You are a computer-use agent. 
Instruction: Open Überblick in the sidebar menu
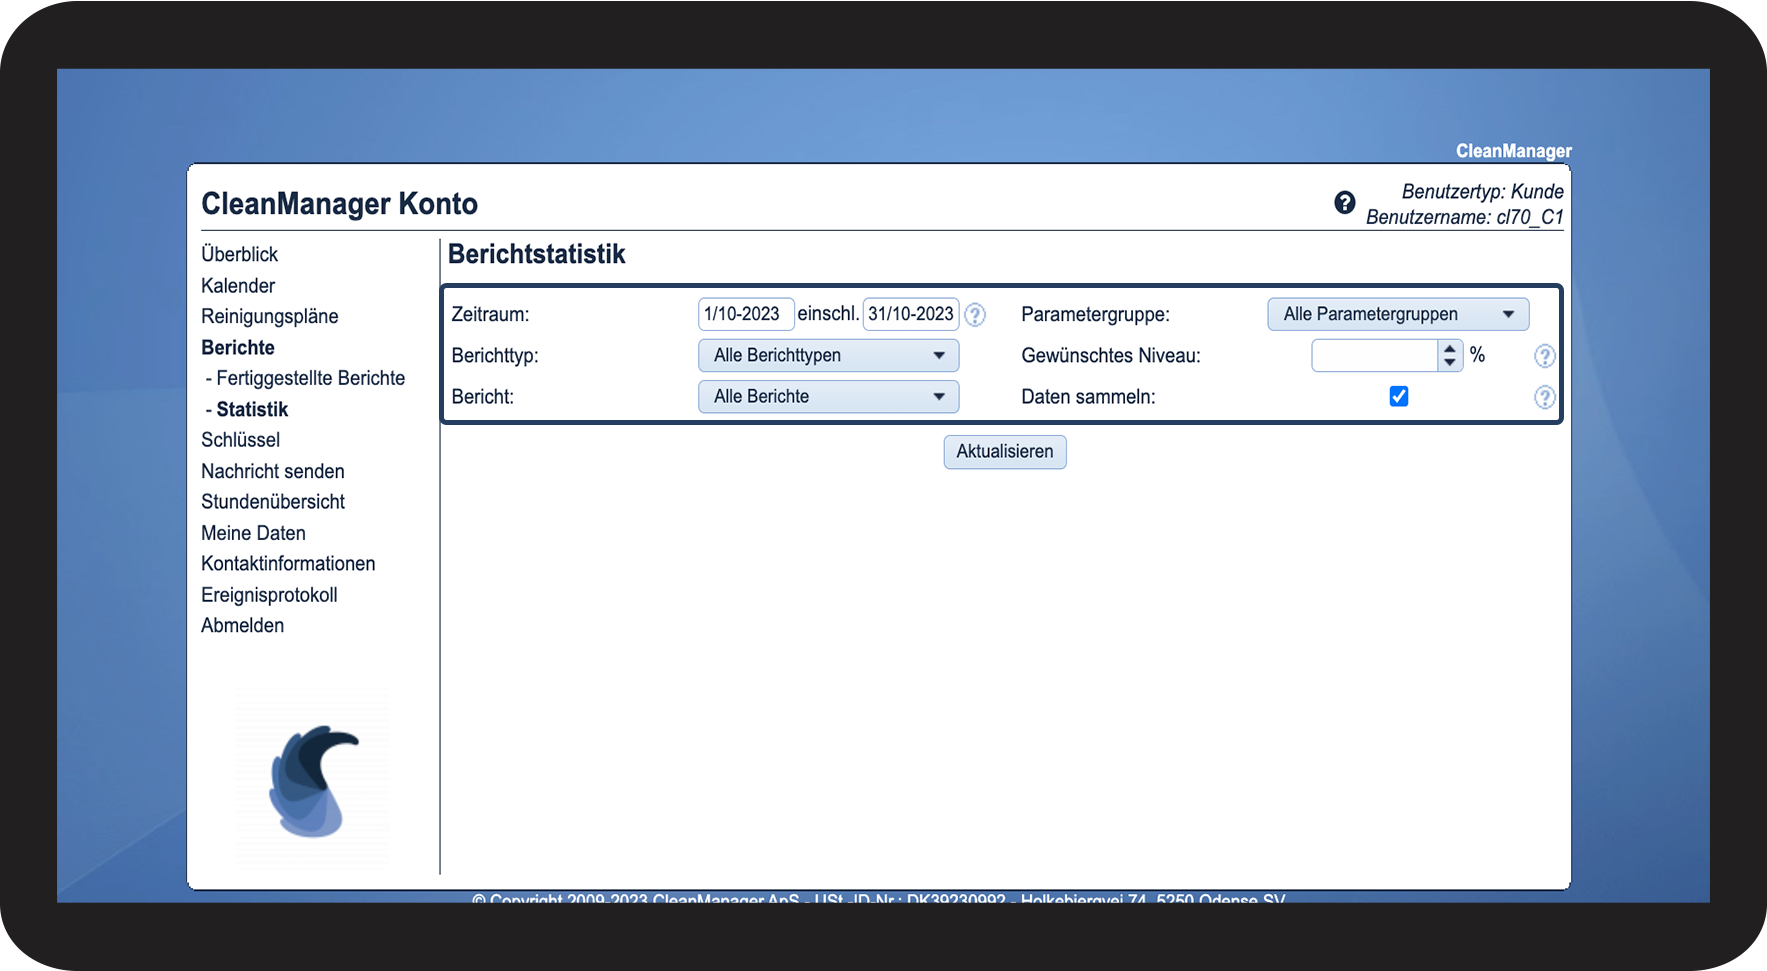point(239,255)
